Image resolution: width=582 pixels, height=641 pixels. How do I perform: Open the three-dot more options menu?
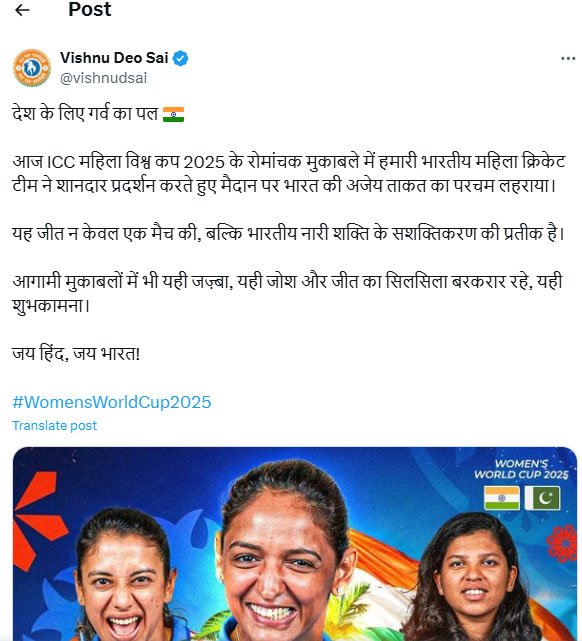click(568, 58)
